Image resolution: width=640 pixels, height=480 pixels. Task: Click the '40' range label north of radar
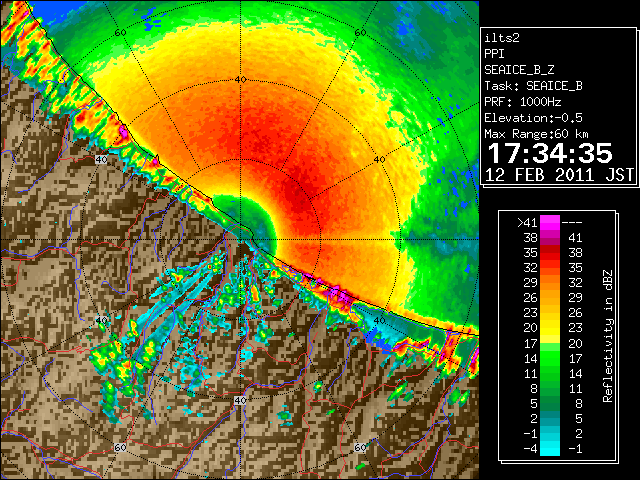click(240, 80)
